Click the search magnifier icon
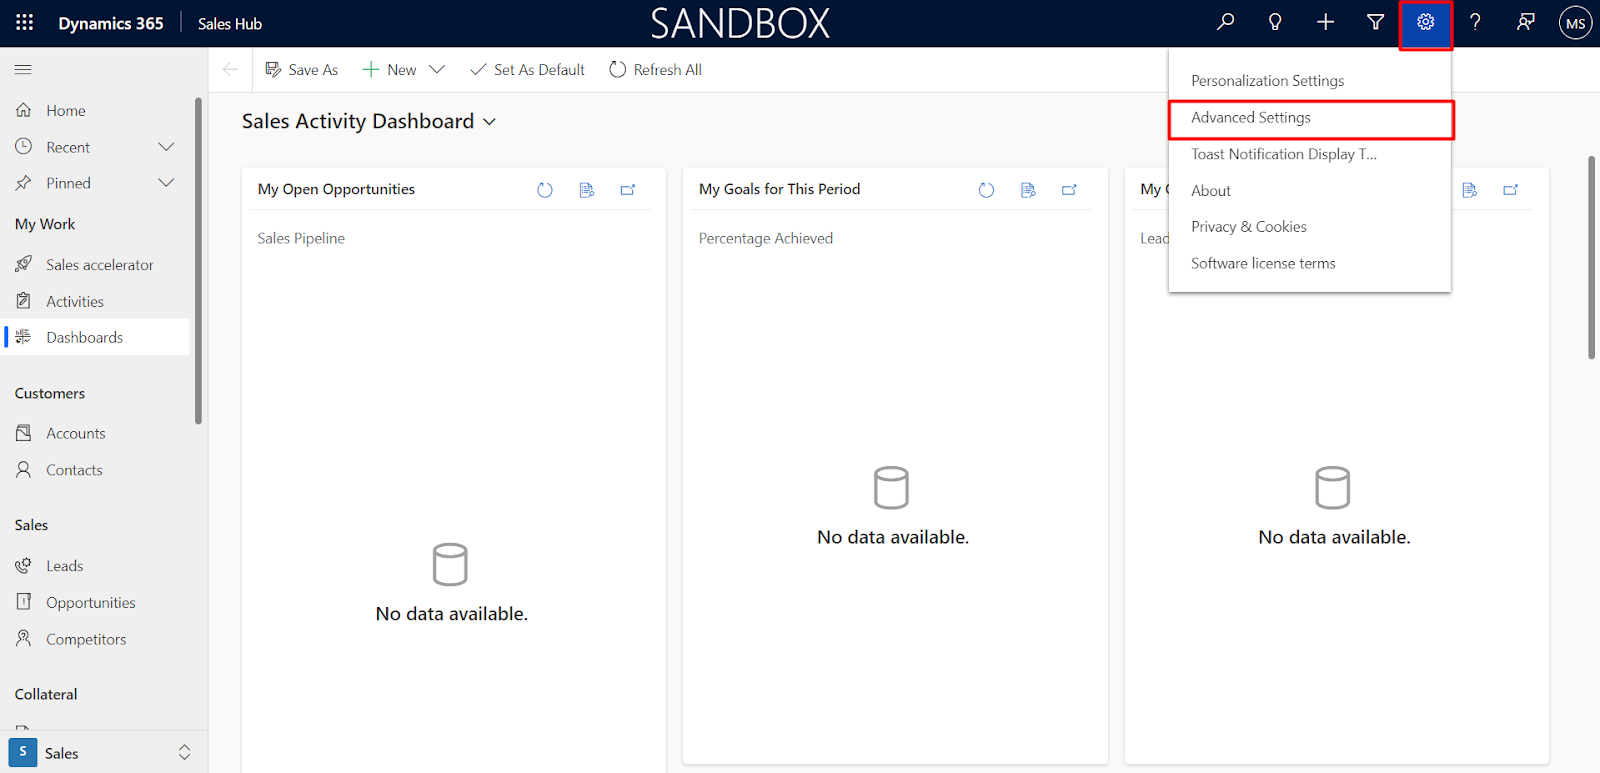This screenshot has height=773, width=1600. [1225, 22]
